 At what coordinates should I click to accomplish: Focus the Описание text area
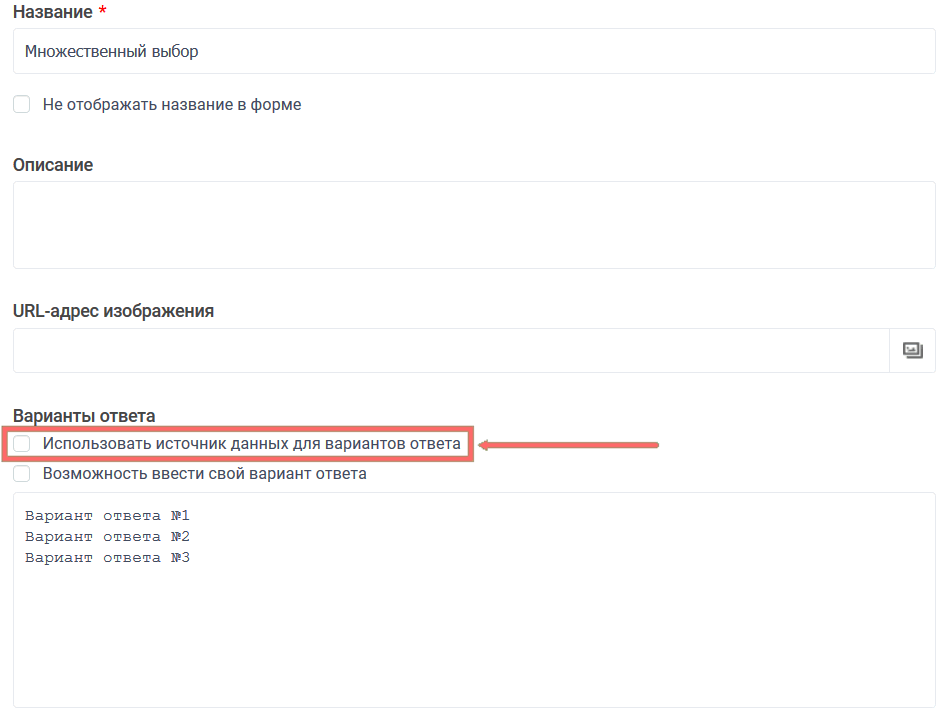[474, 225]
